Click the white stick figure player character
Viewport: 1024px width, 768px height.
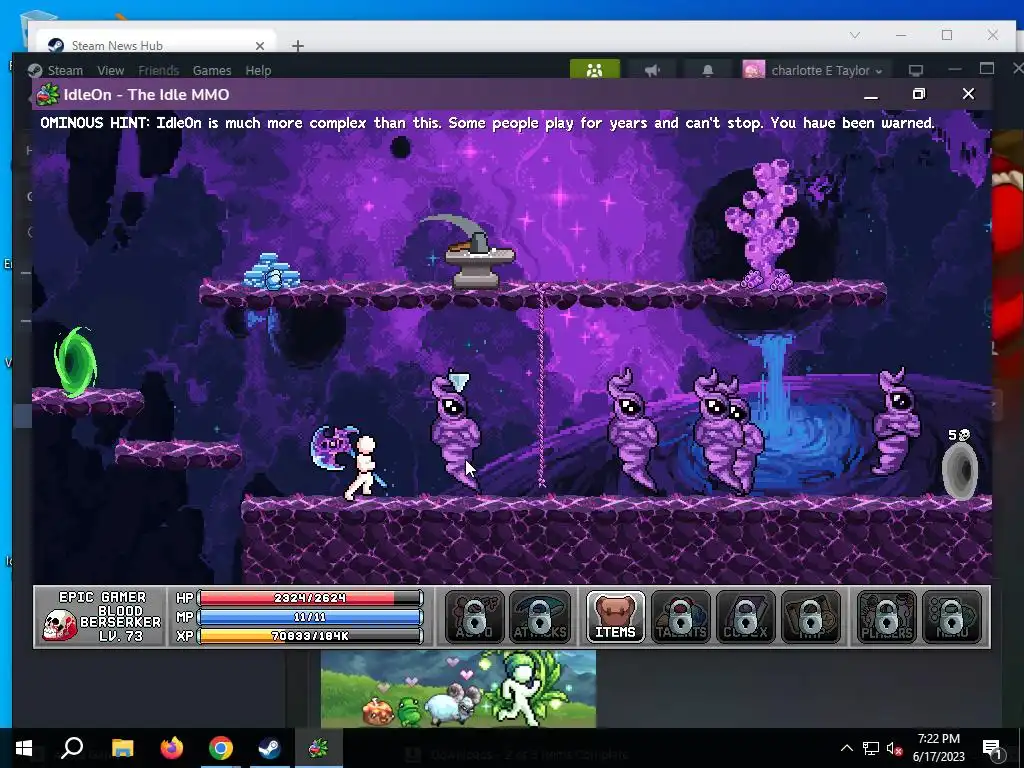click(x=363, y=467)
